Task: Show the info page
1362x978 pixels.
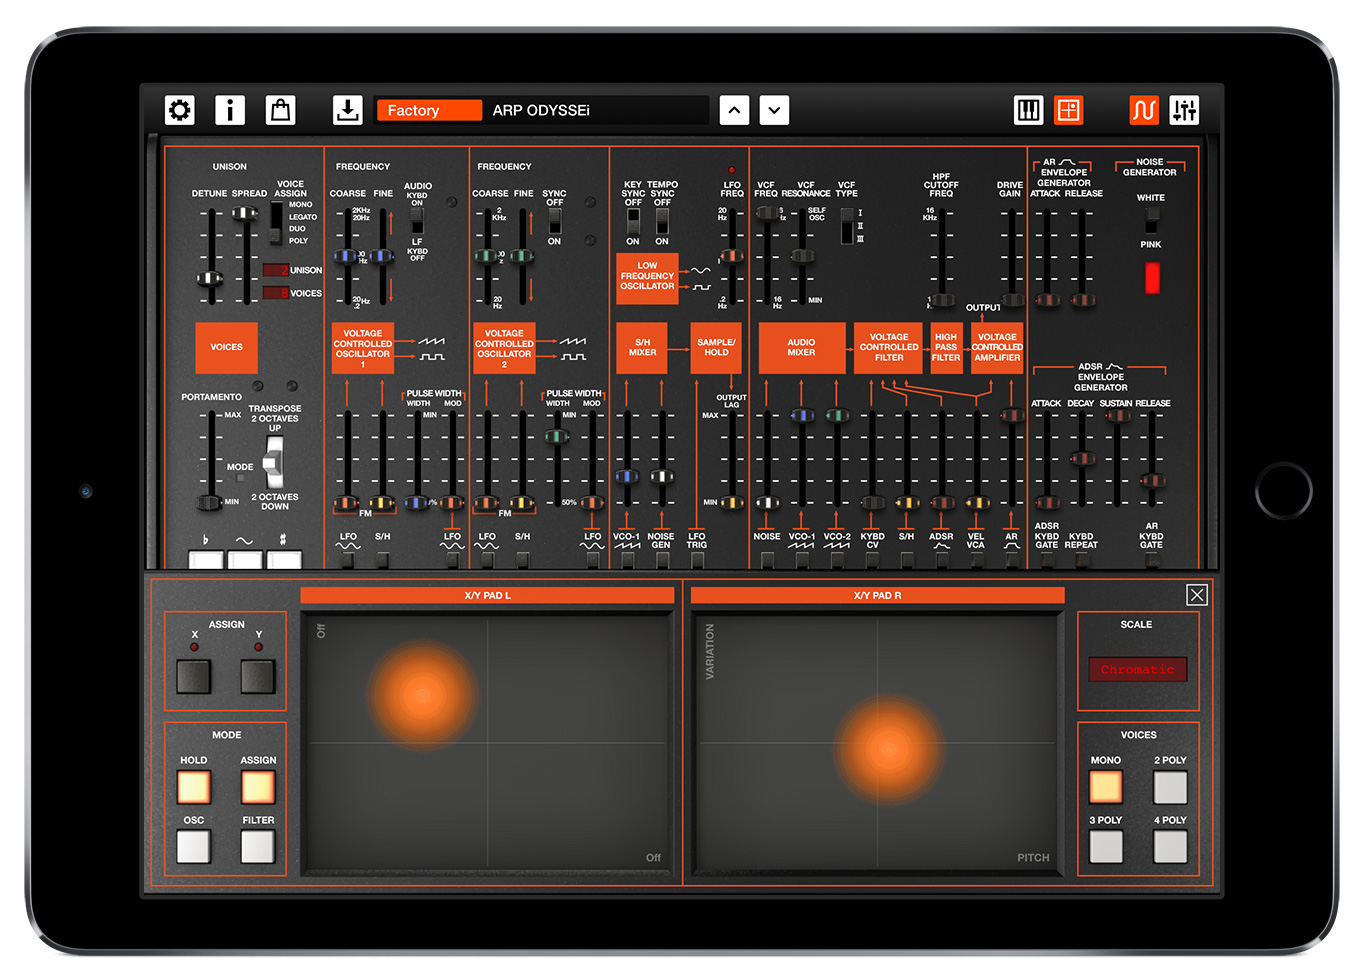Action: [x=230, y=110]
